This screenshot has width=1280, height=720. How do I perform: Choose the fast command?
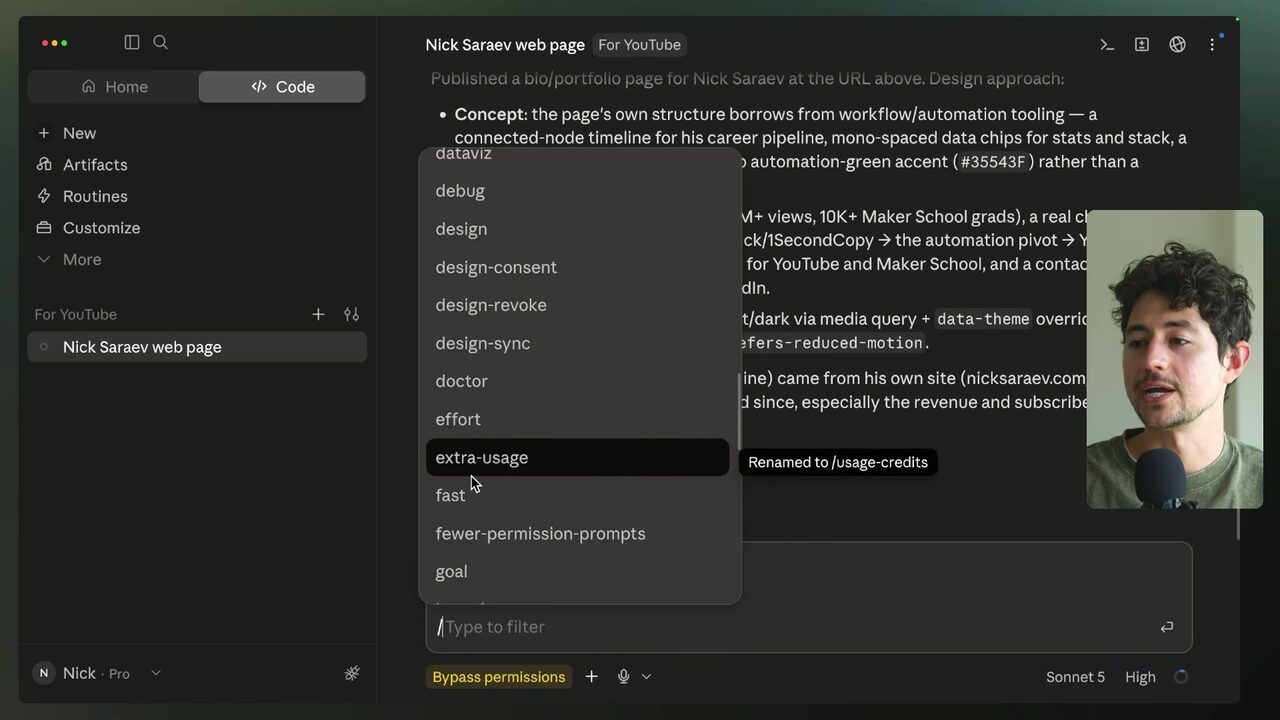tap(578, 495)
